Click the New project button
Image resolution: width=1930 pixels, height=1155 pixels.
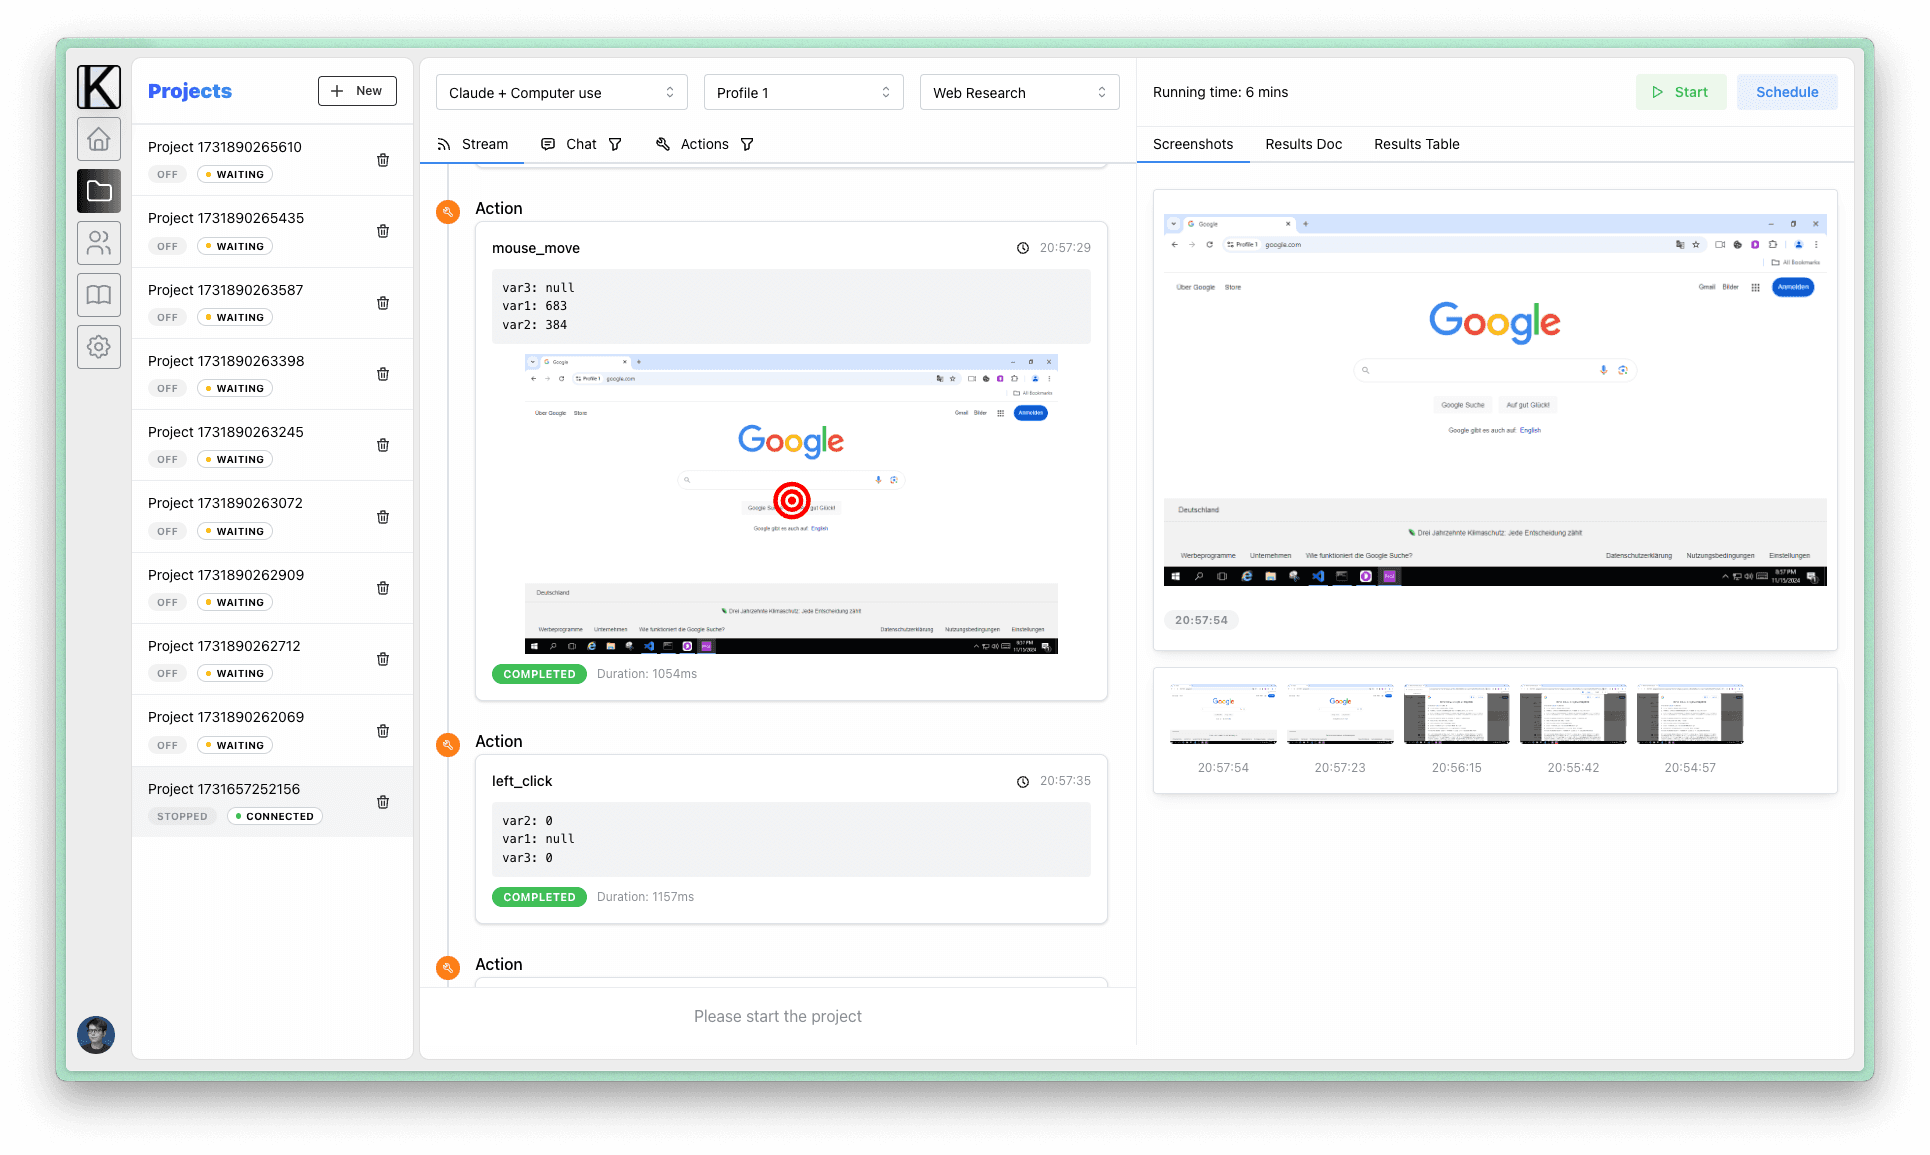pyautogui.click(x=357, y=90)
